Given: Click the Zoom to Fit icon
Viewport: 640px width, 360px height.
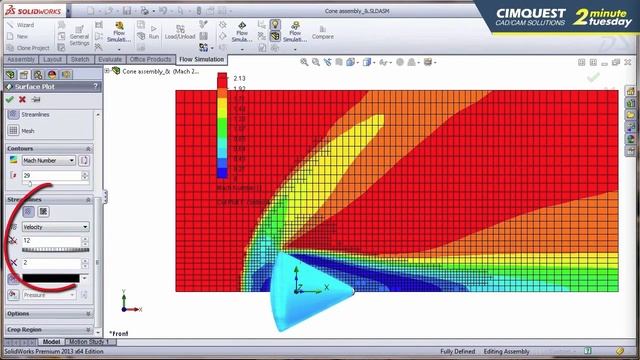Looking at the screenshot, I should pyautogui.click(x=304, y=62).
